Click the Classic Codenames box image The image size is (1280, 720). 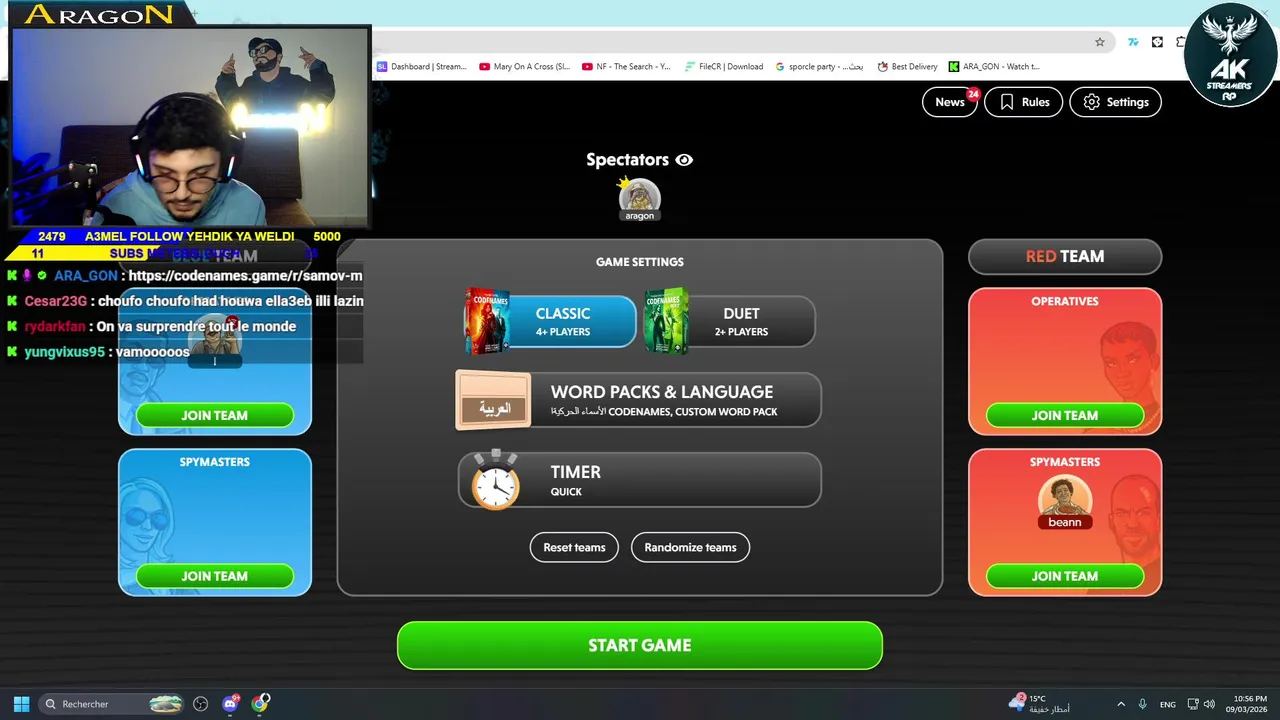click(x=487, y=321)
